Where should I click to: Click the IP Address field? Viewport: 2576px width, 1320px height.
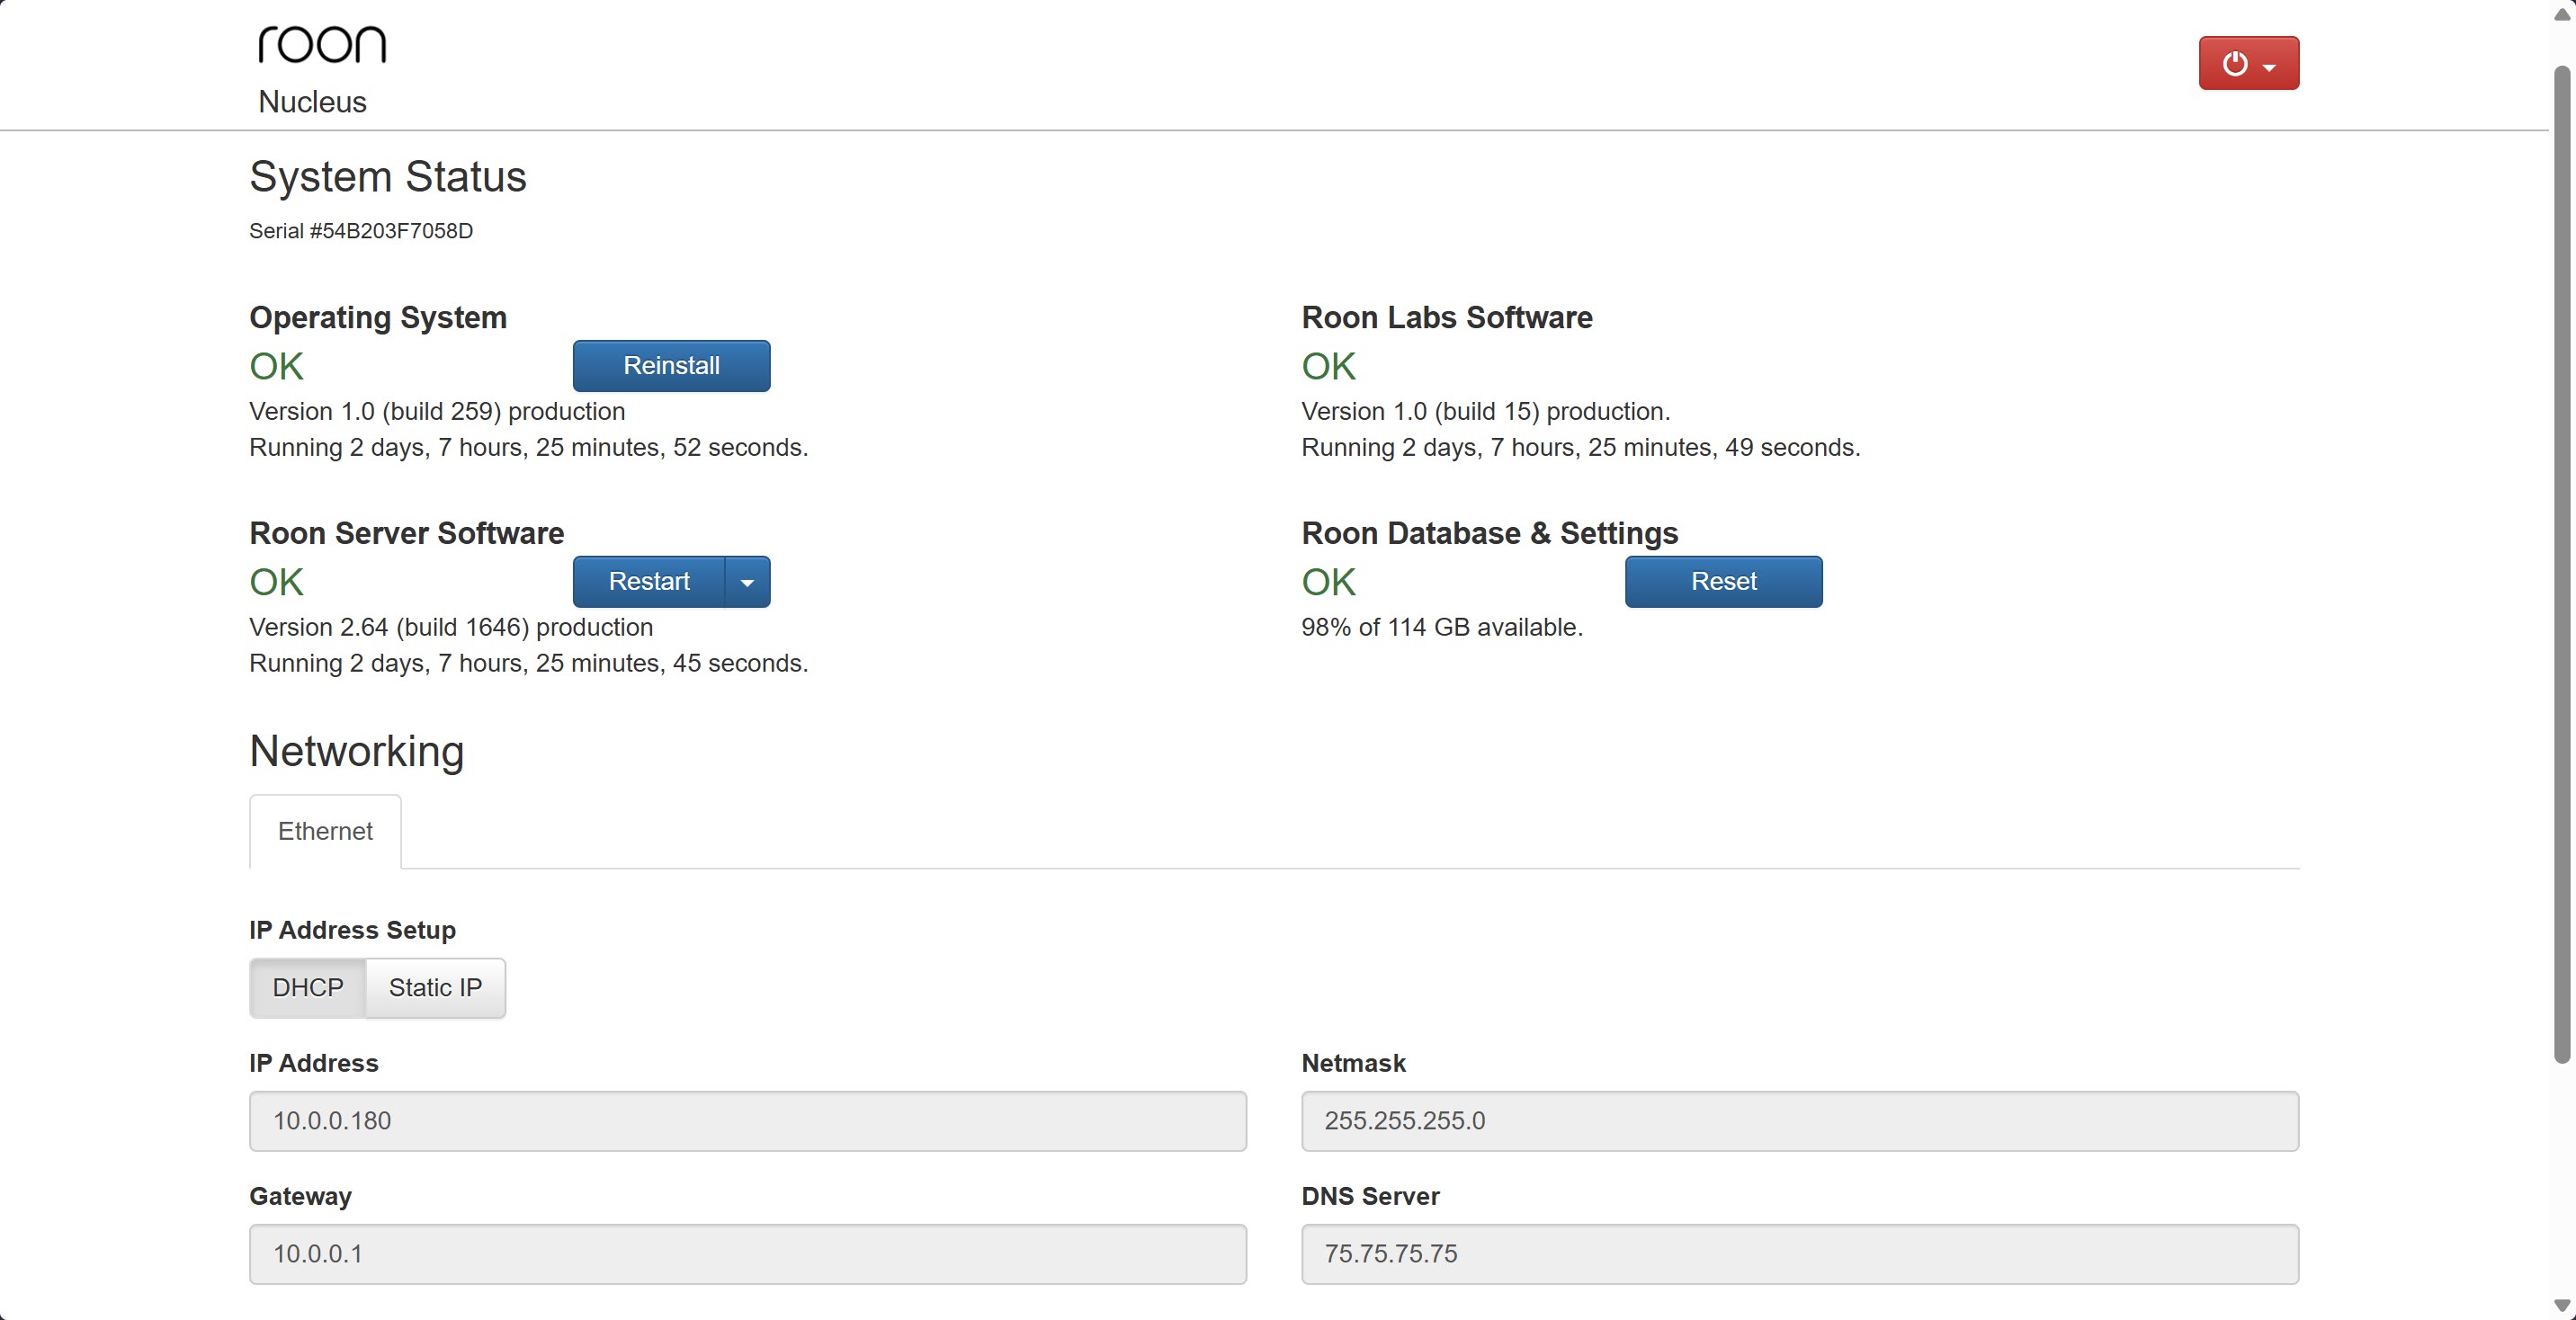[x=747, y=1121]
